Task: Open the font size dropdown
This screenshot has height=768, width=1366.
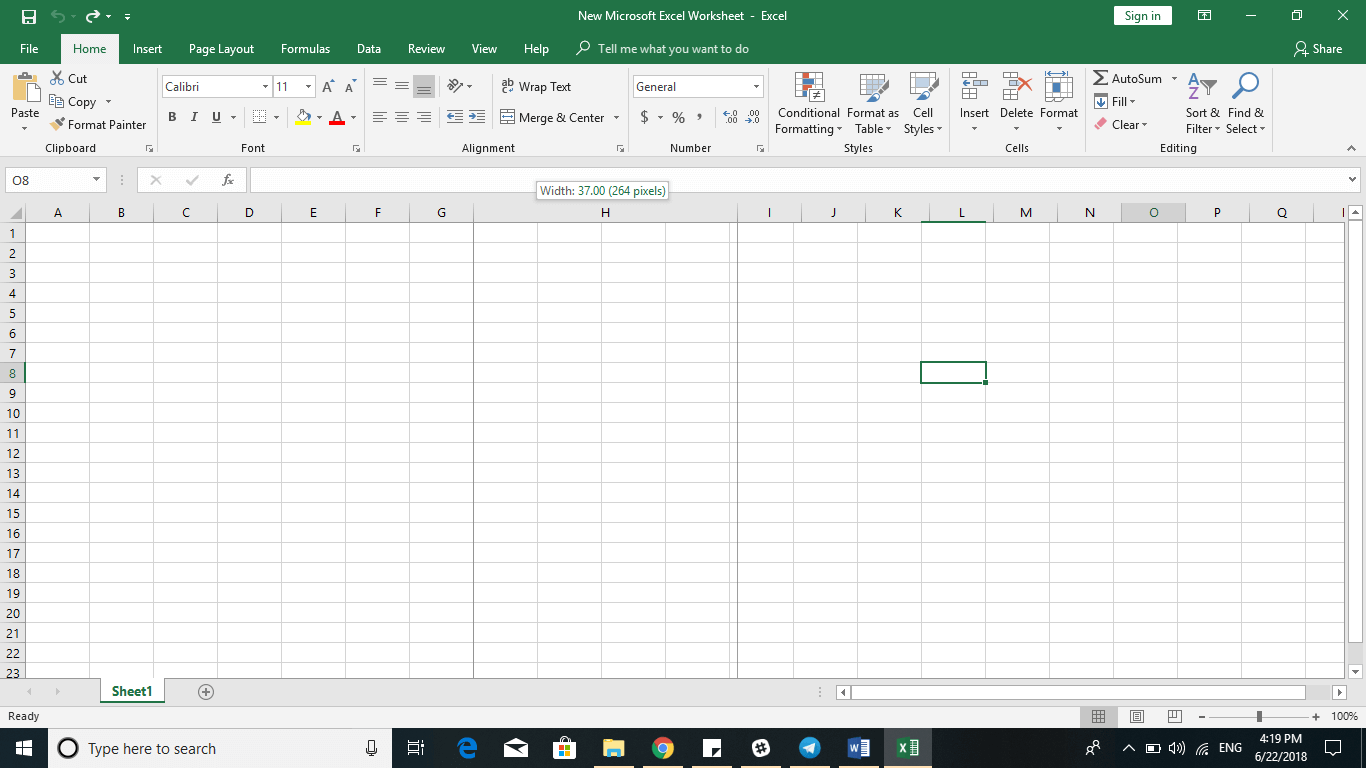Action: coord(307,86)
